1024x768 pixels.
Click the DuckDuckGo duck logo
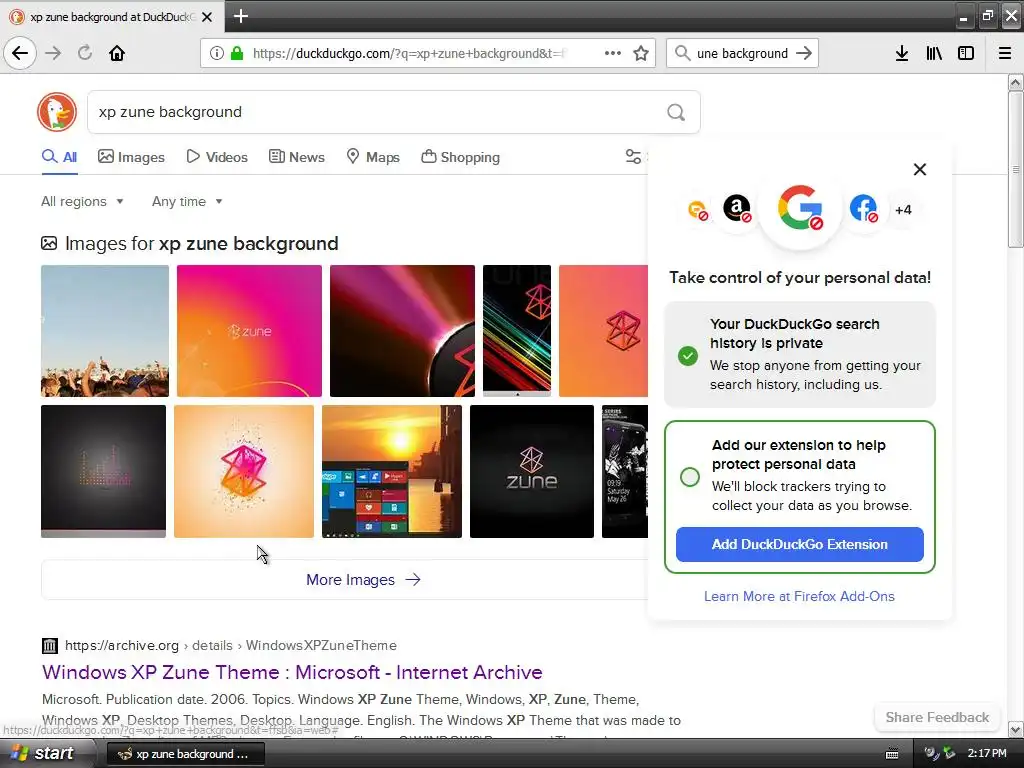(x=57, y=112)
